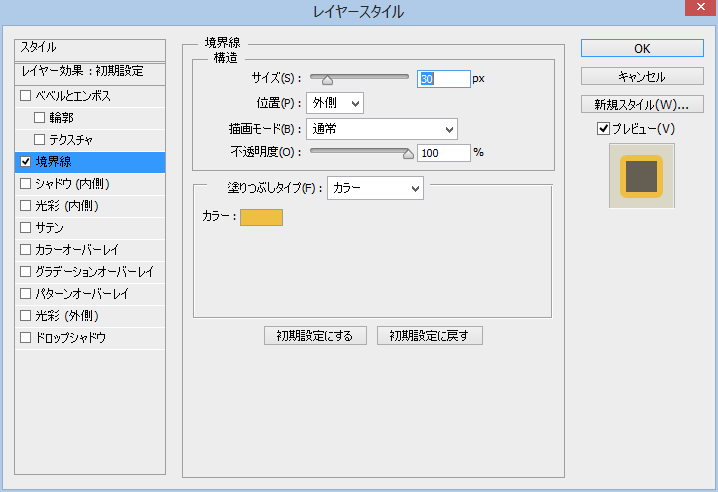Expand the 描画モード dropdown
This screenshot has height=492, width=718.
[381, 128]
